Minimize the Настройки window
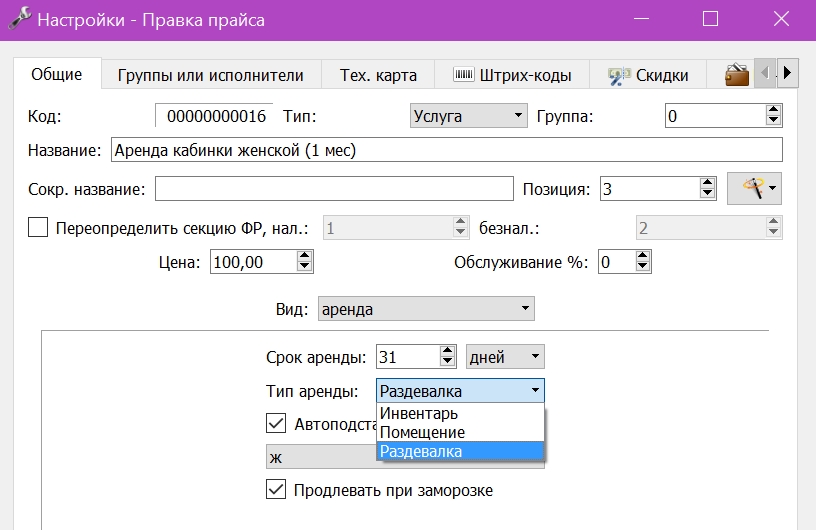This screenshot has width=816, height=530. tap(641, 19)
